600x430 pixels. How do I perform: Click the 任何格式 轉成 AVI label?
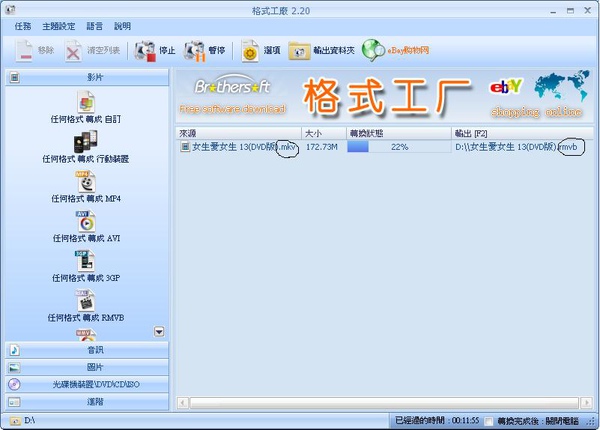(86, 238)
